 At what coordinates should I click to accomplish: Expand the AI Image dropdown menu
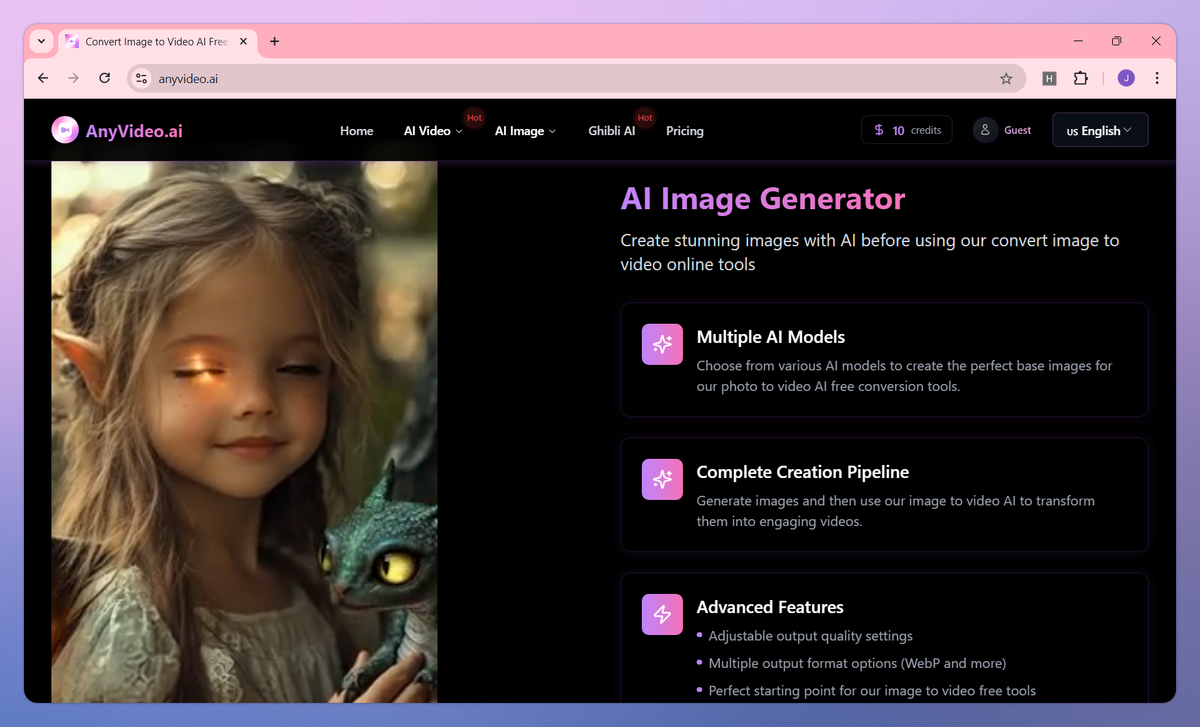[525, 131]
